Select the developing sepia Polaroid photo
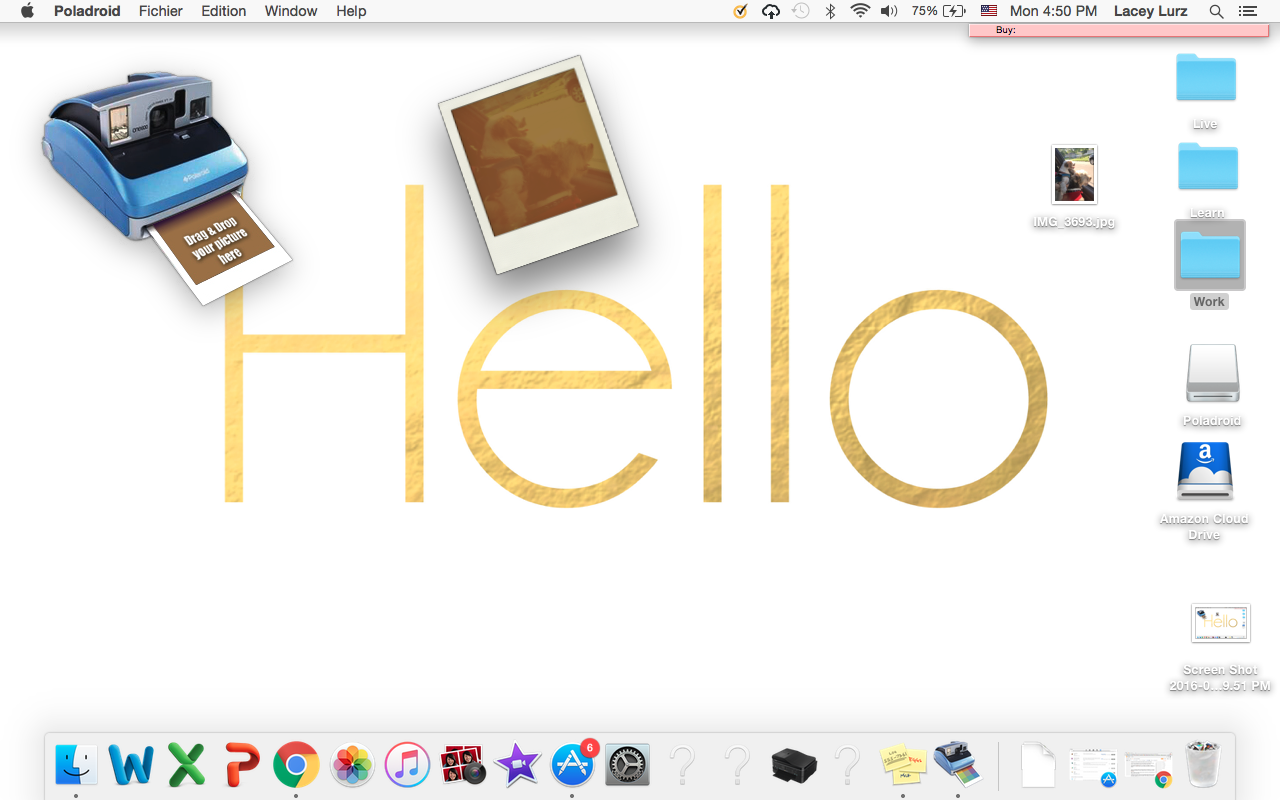 pyautogui.click(x=538, y=165)
